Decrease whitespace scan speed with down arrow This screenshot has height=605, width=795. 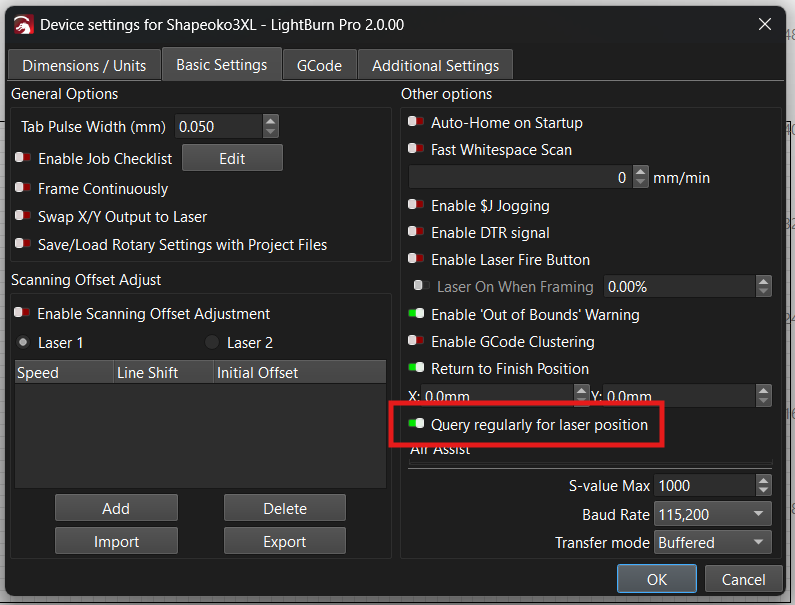[641, 183]
